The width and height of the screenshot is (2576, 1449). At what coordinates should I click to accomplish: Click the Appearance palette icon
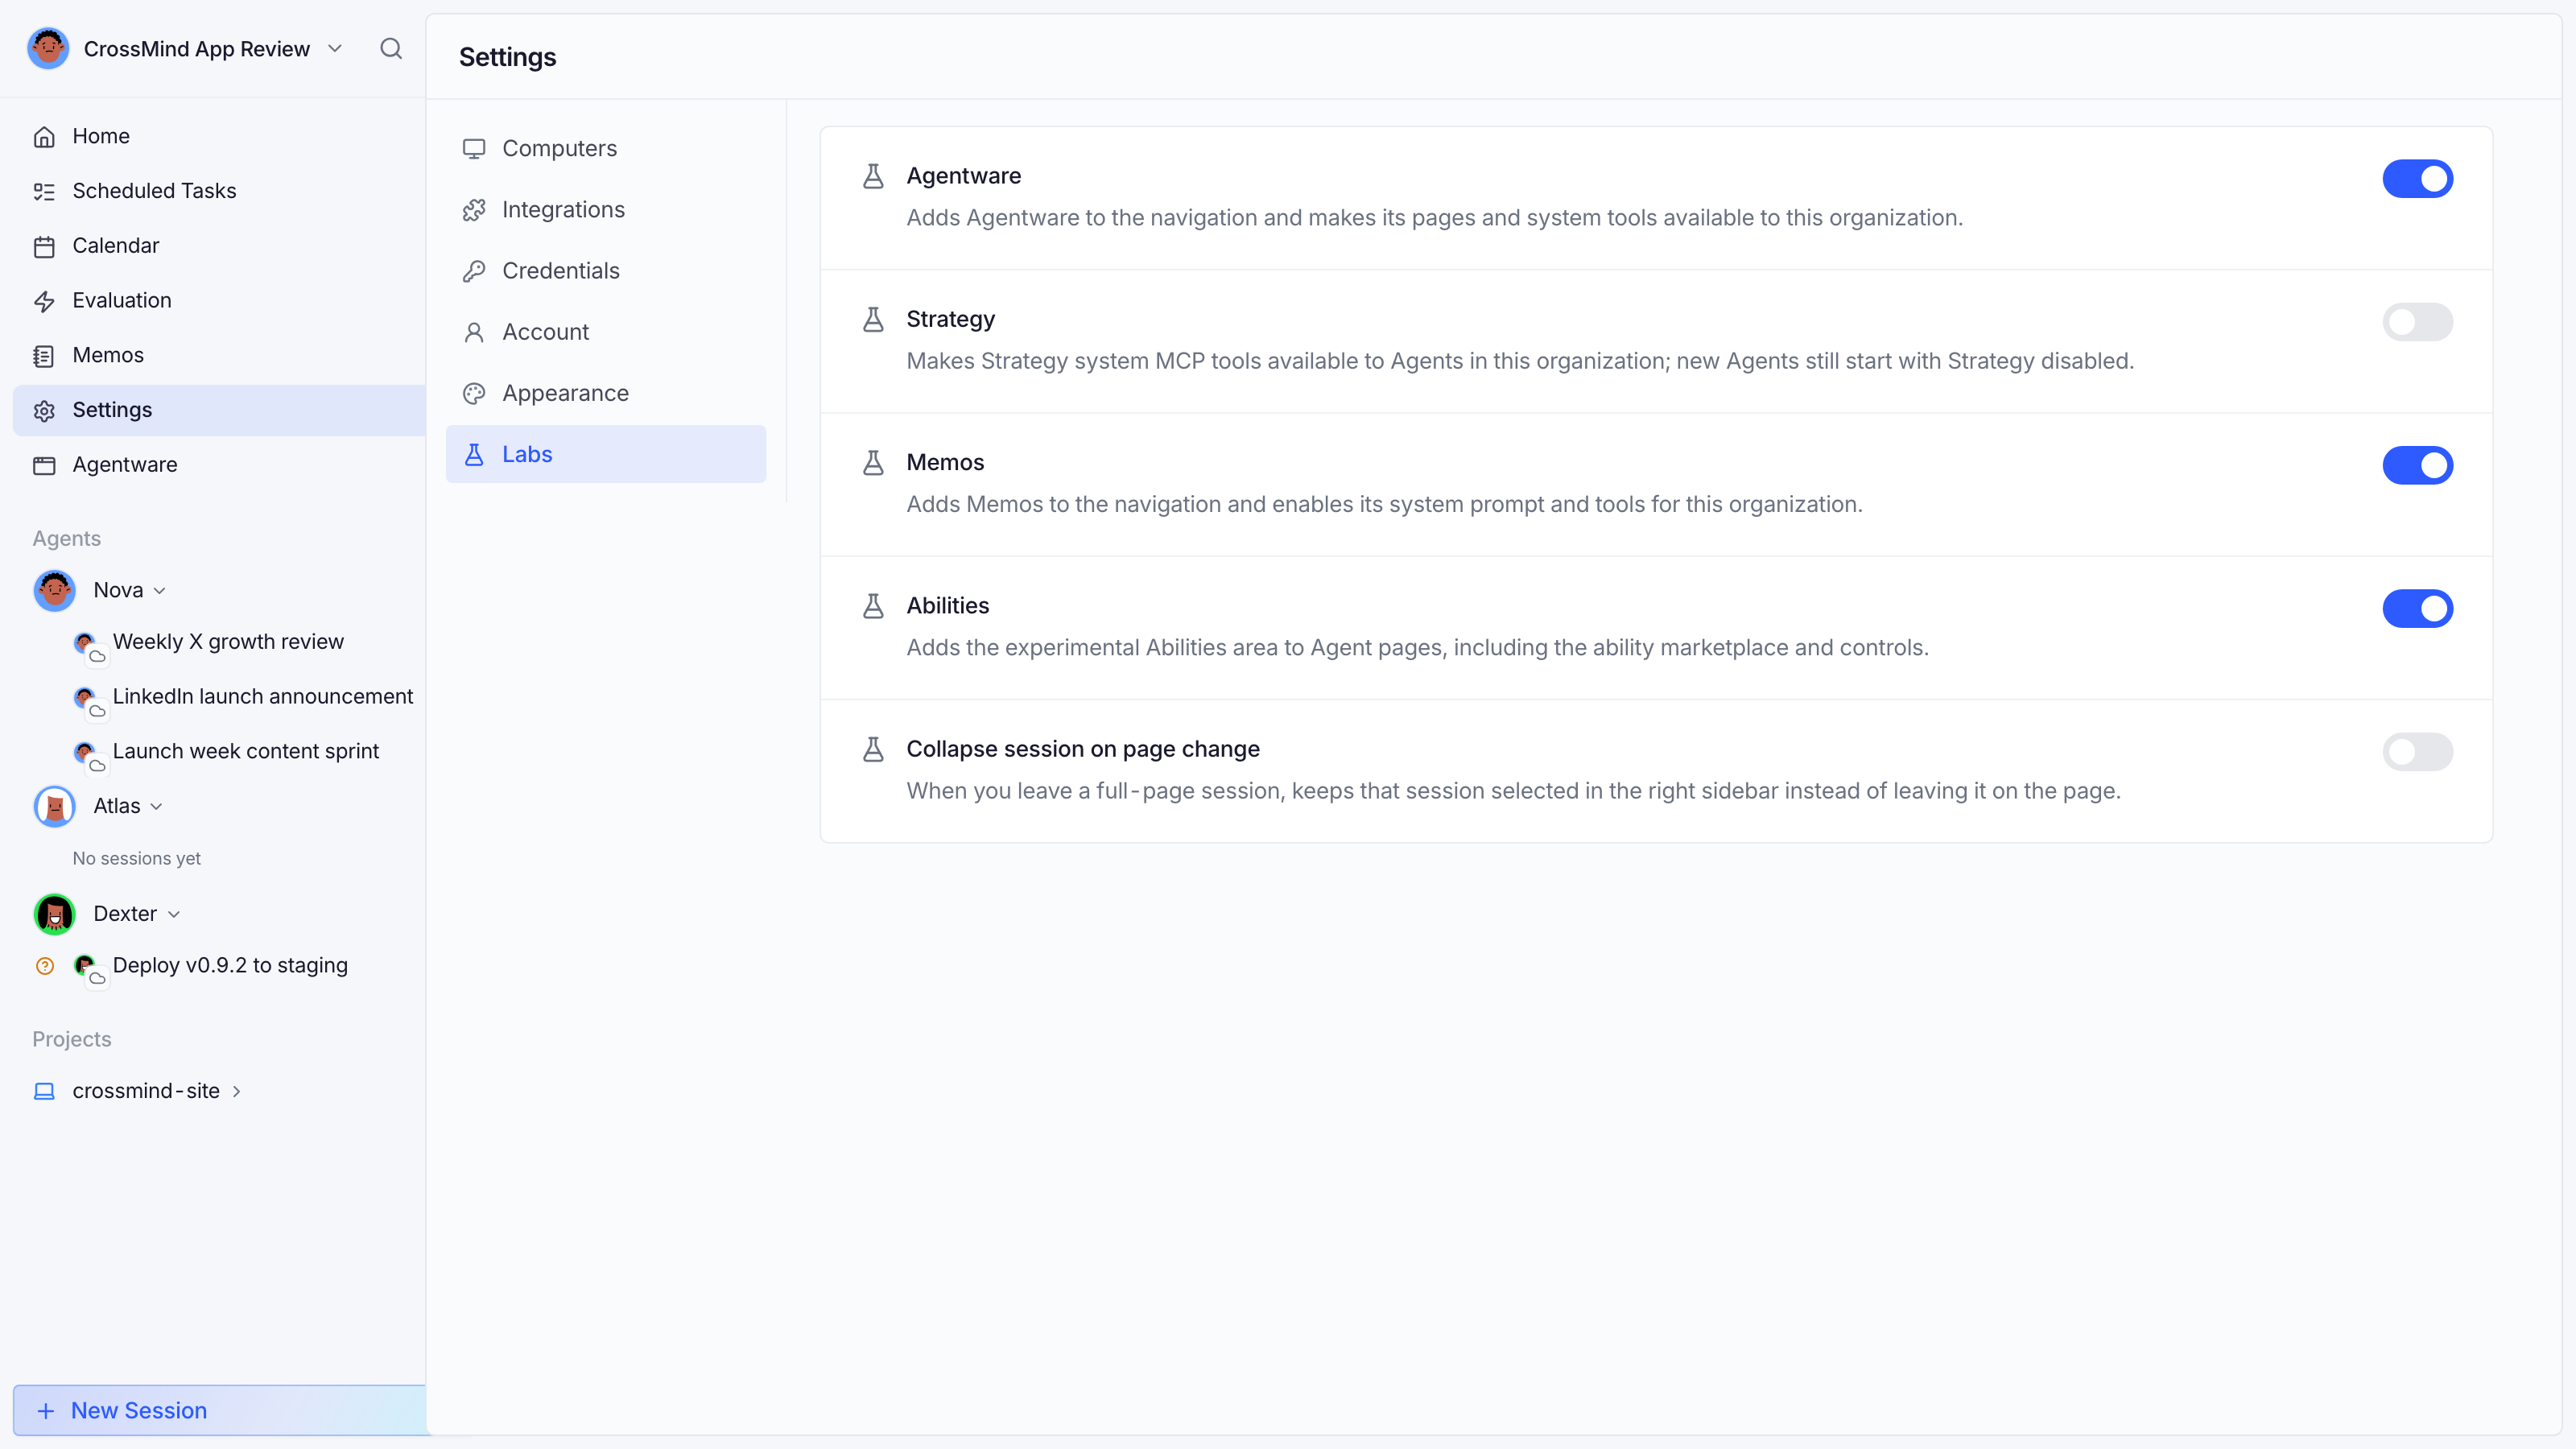pyautogui.click(x=474, y=393)
